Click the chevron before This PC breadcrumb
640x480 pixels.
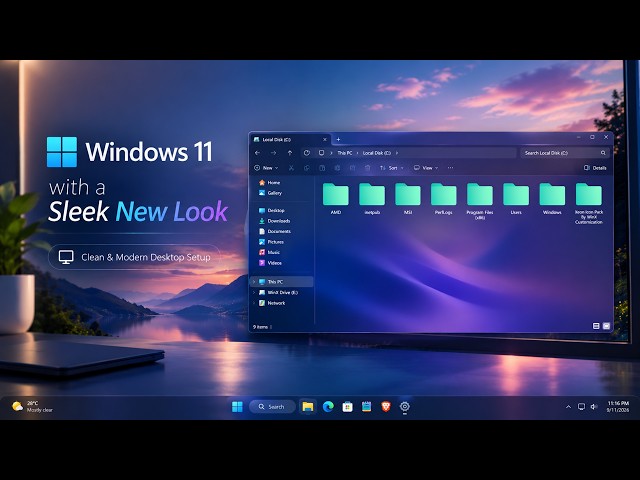[331, 153]
